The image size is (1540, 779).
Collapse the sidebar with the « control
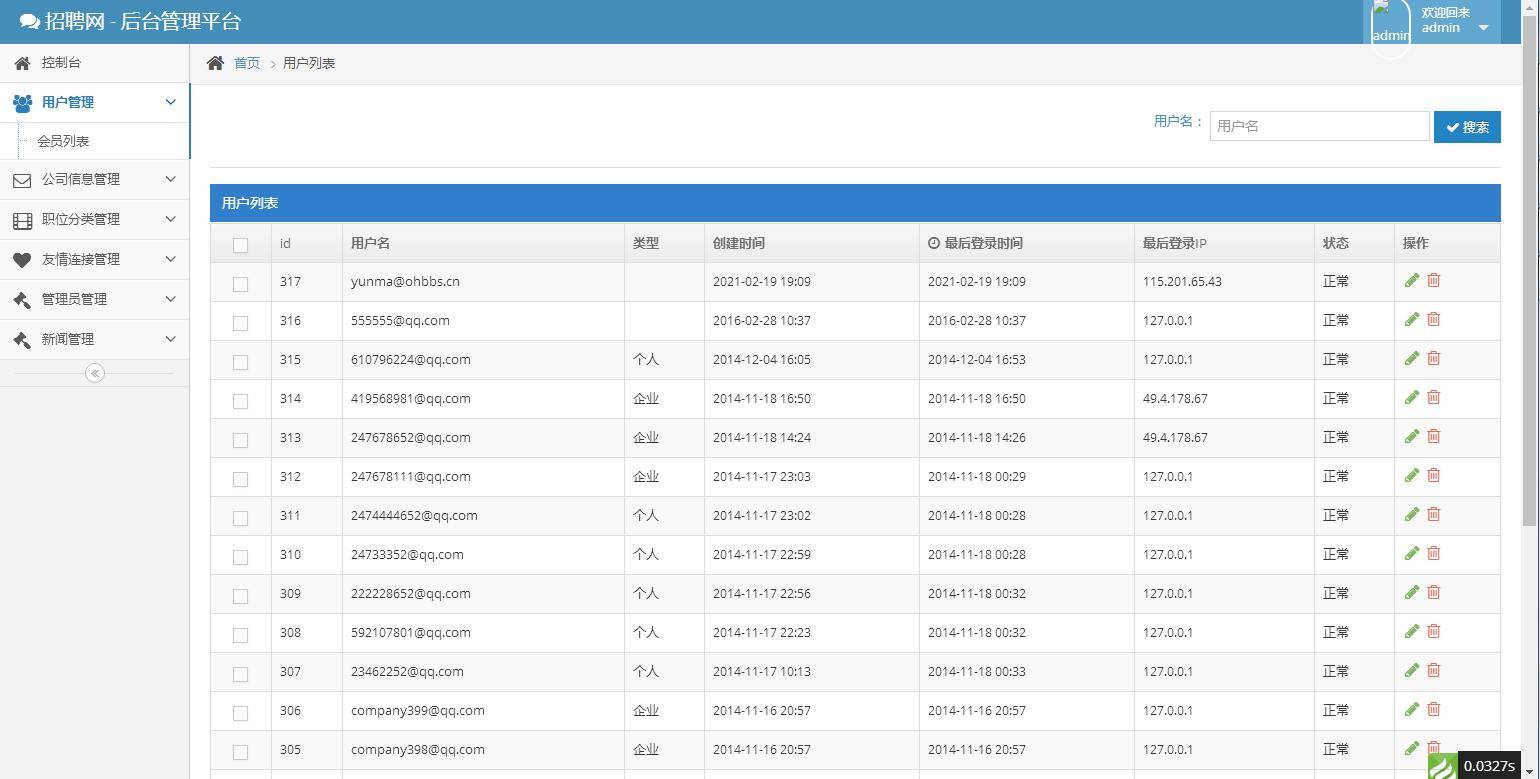pyautogui.click(x=94, y=372)
